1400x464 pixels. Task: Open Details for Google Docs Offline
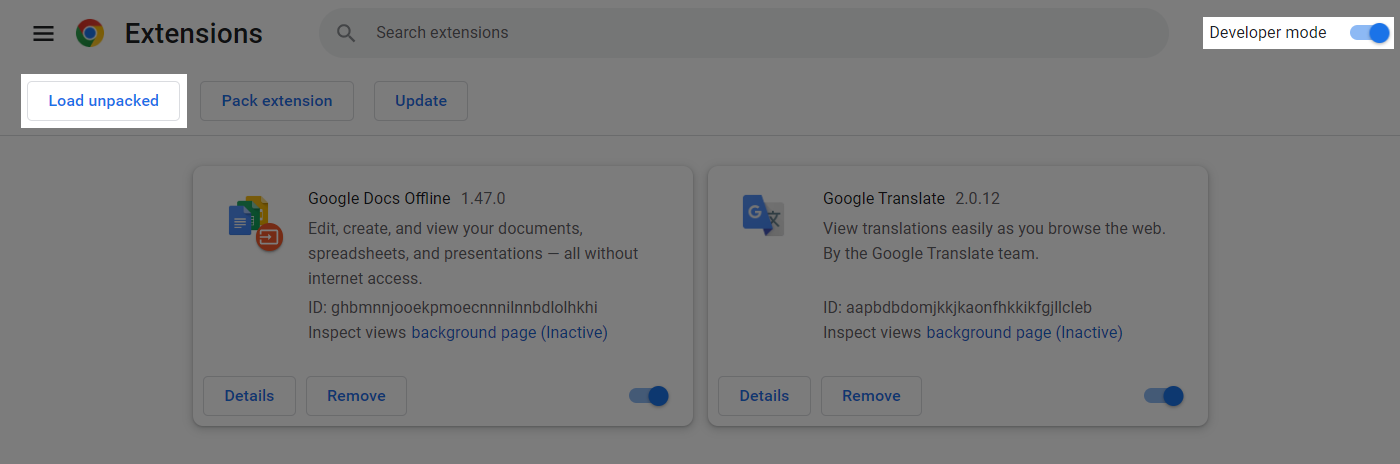[x=249, y=396]
